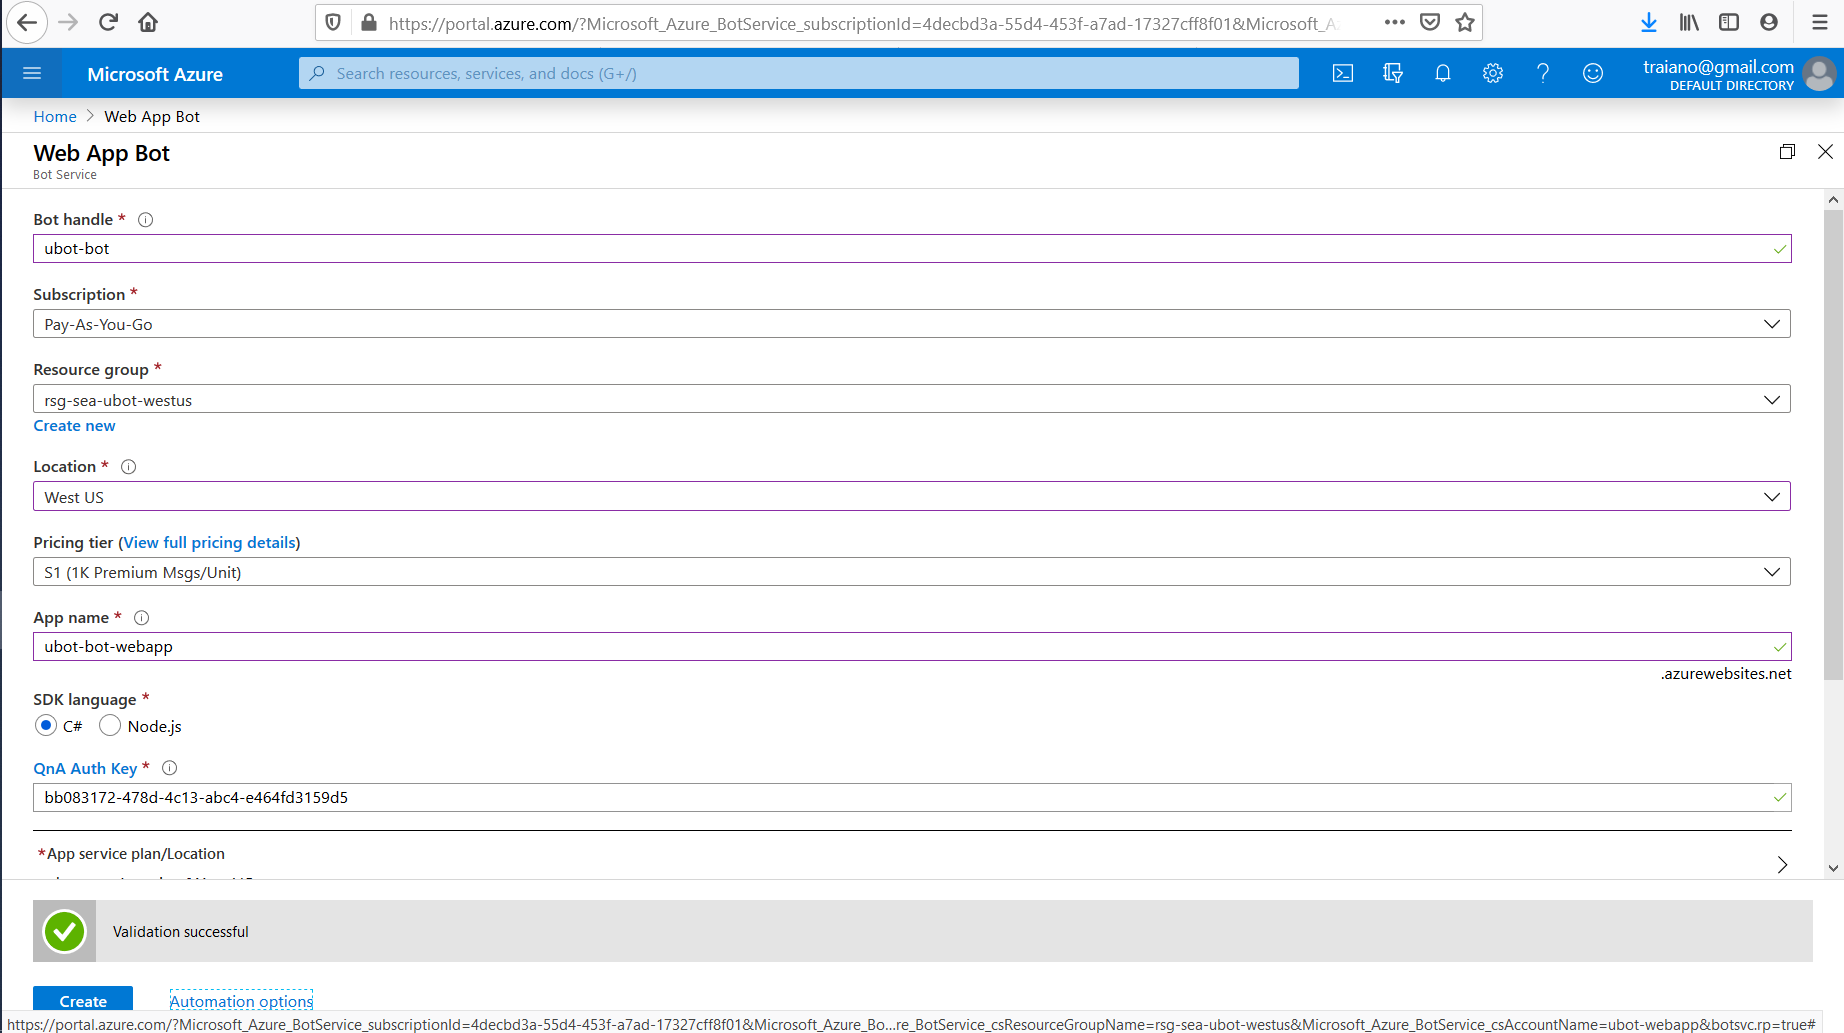This screenshot has height=1033, width=1844.
Task: Open Firefox application menu
Action: click(1820, 22)
